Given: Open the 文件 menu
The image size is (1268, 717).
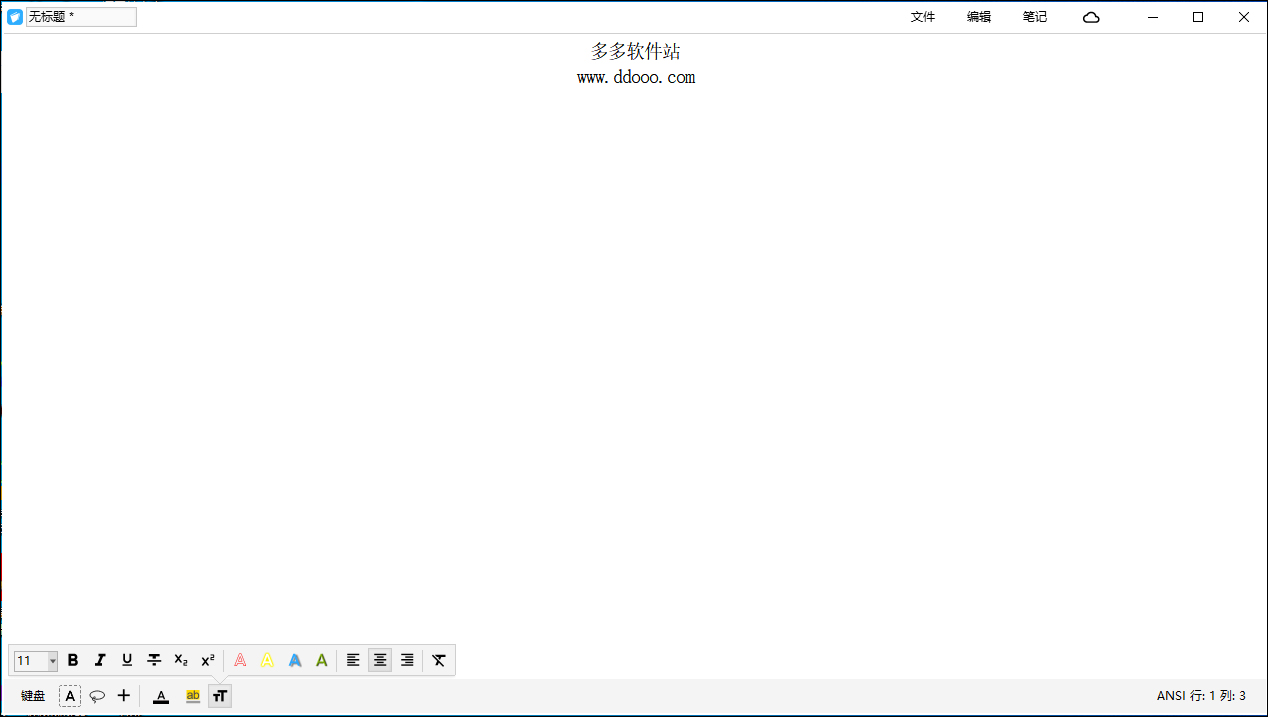Looking at the screenshot, I should 922,17.
